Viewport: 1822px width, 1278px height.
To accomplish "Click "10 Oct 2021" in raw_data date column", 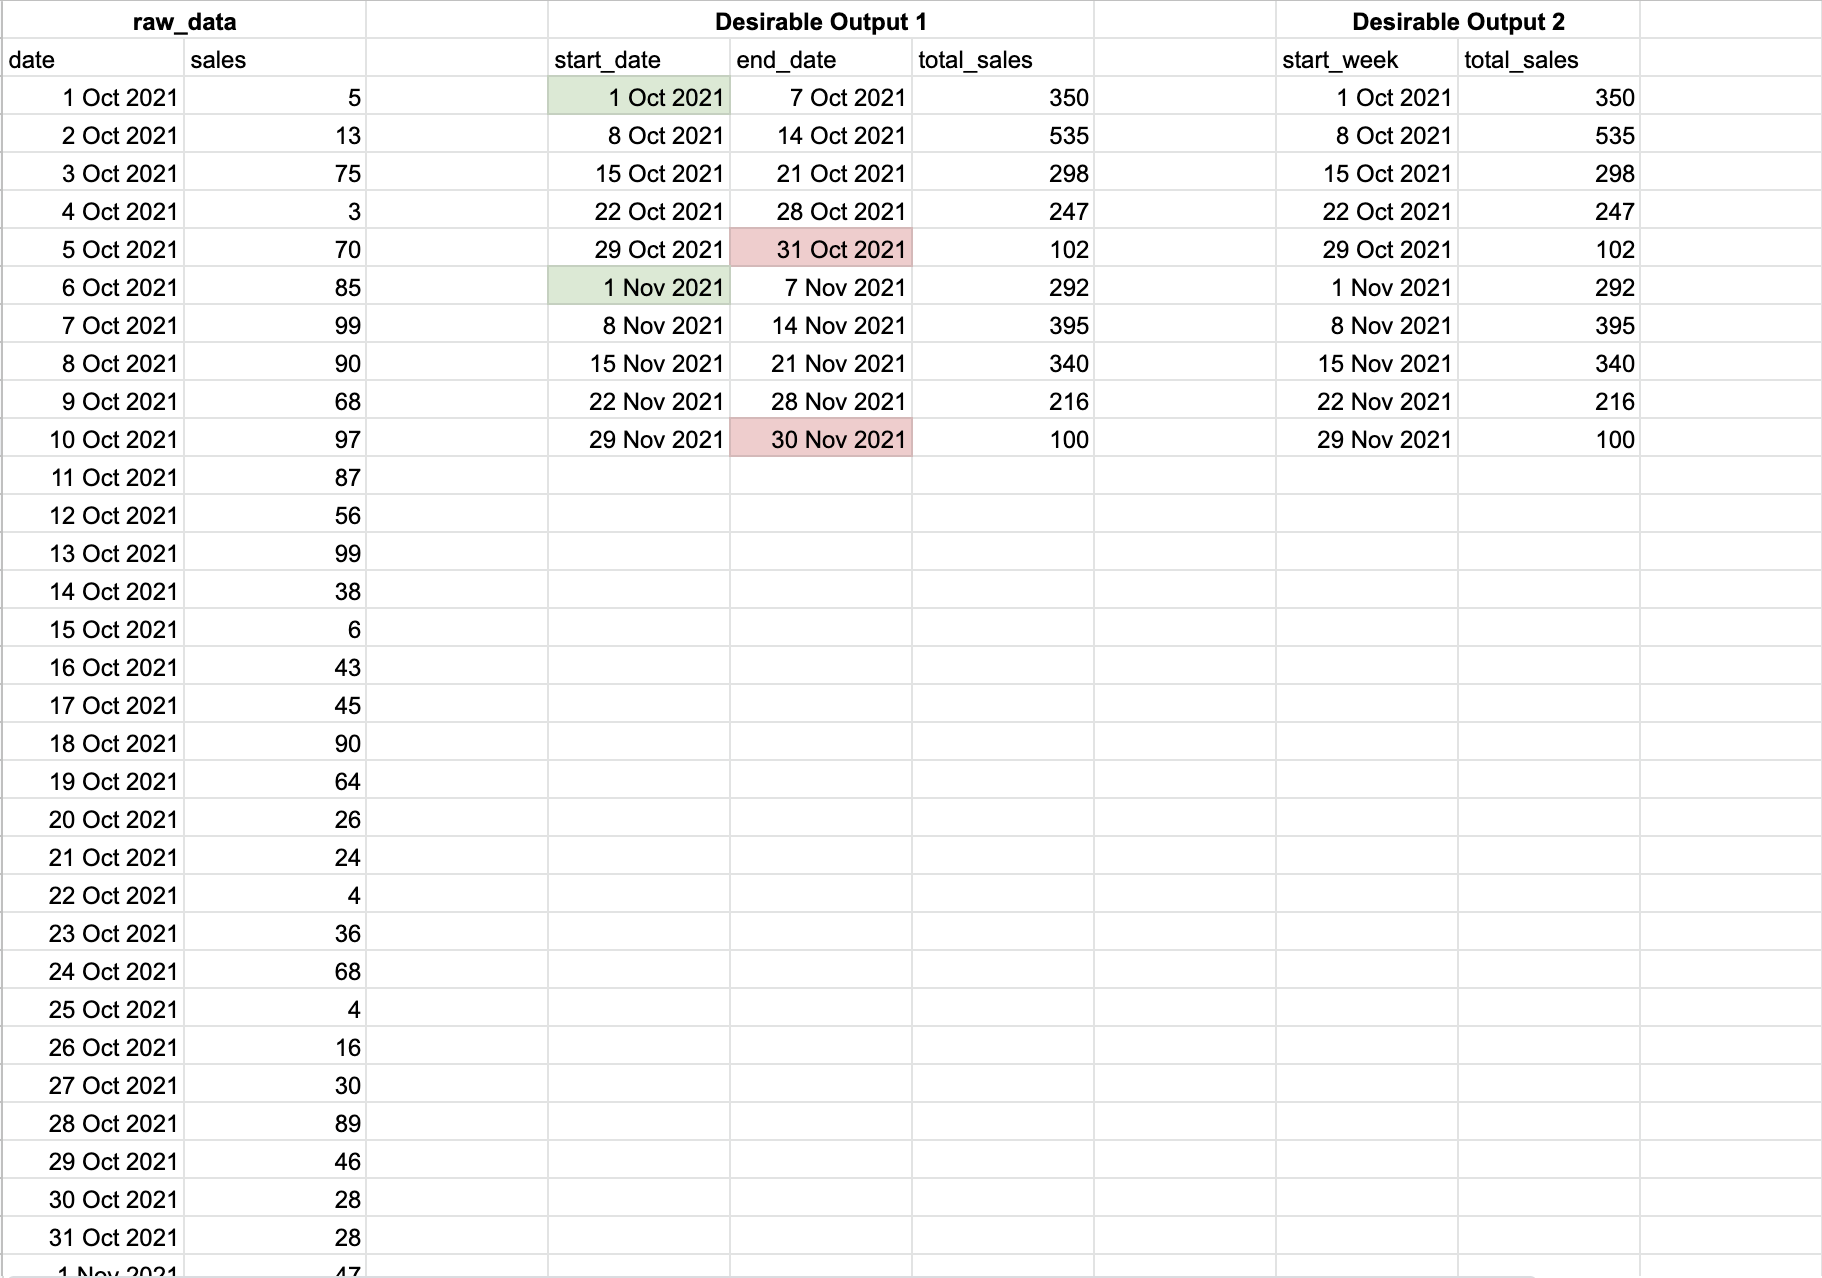I will pos(93,439).
